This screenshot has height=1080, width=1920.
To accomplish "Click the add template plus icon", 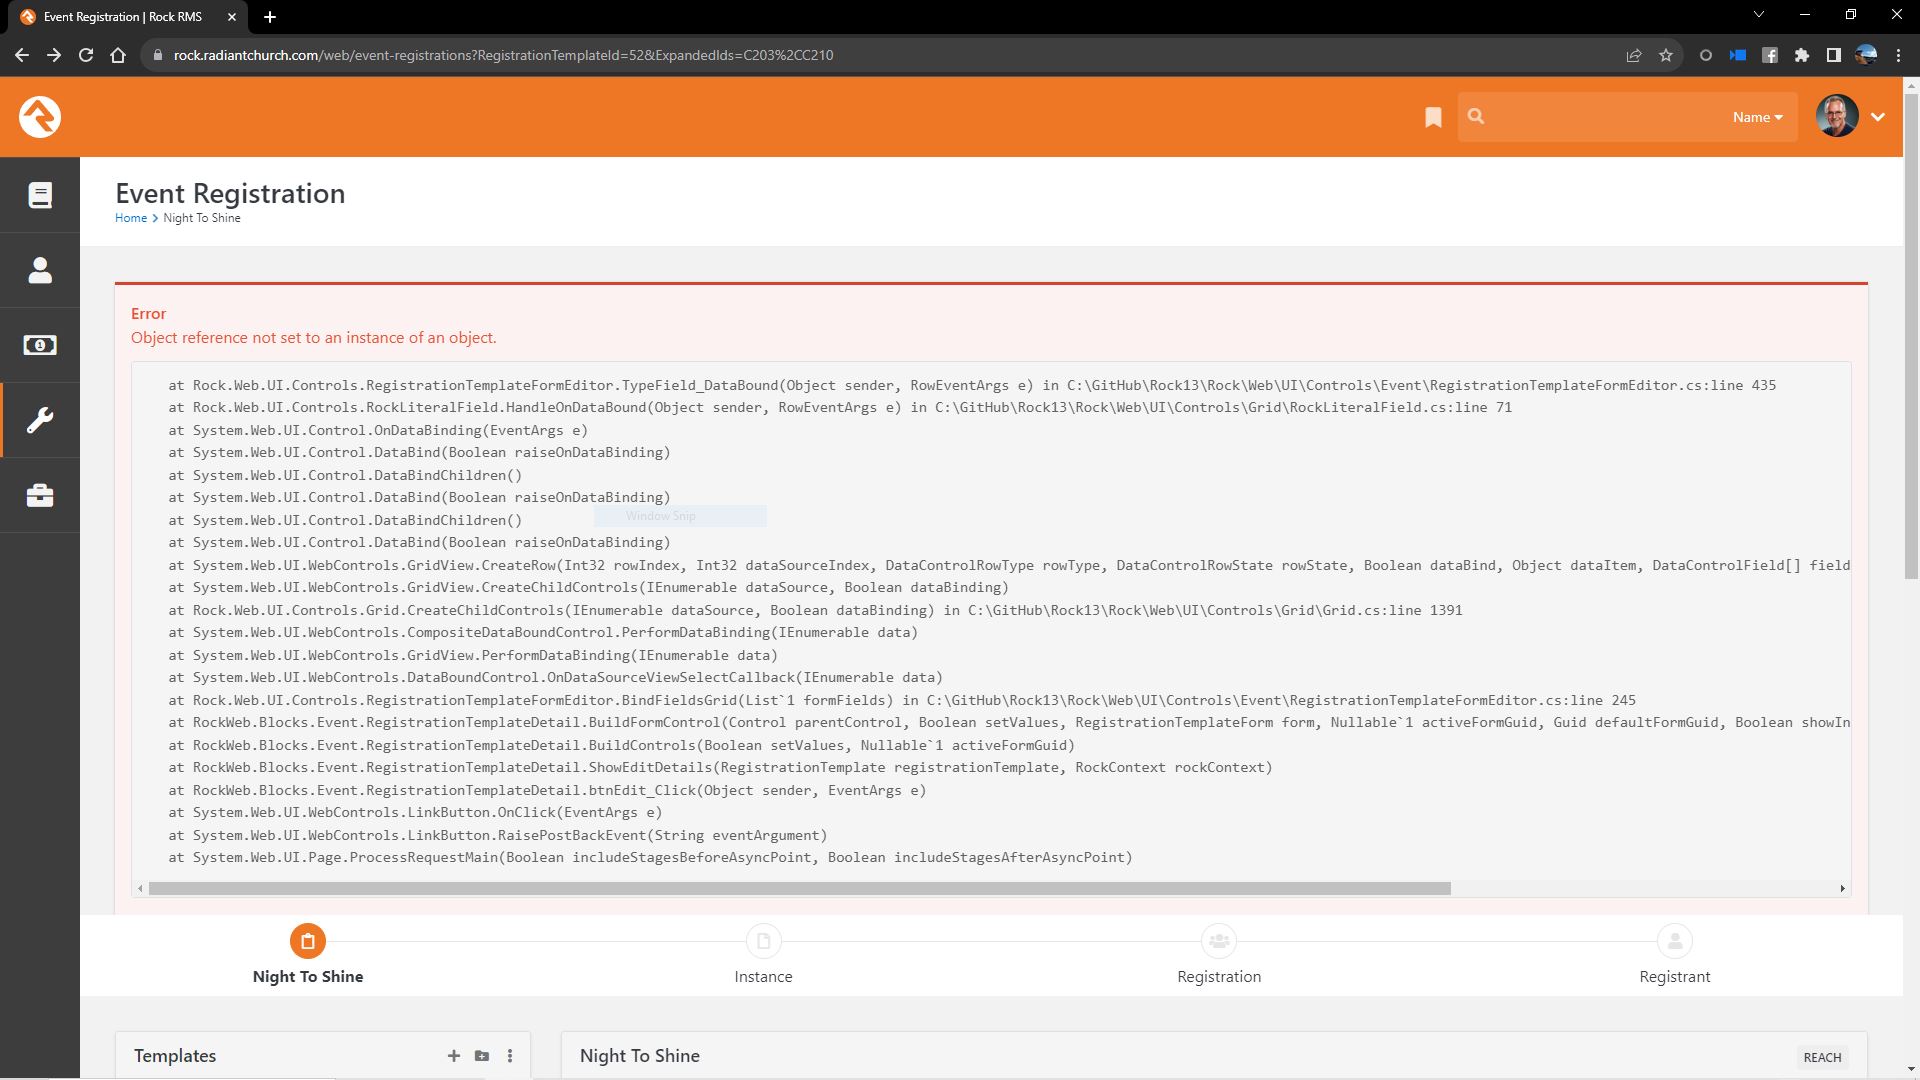I will (x=454, y=1056).
